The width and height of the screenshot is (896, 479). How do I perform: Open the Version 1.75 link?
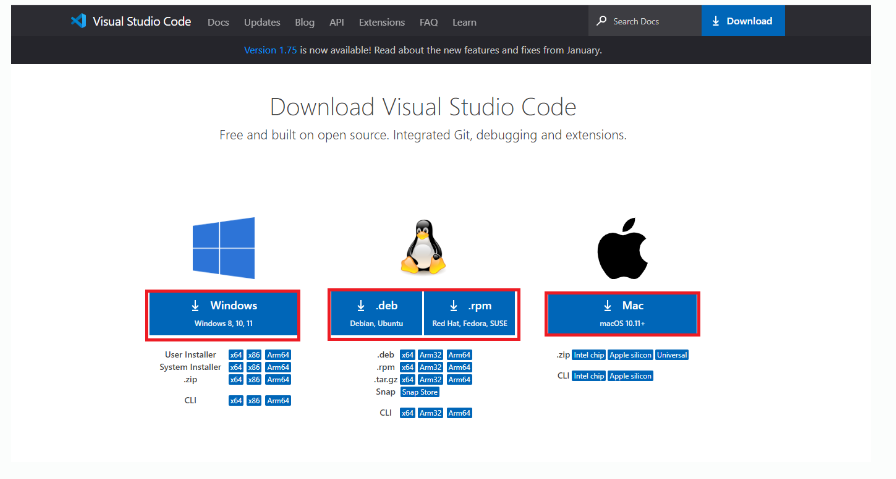(x=270, y=50)
